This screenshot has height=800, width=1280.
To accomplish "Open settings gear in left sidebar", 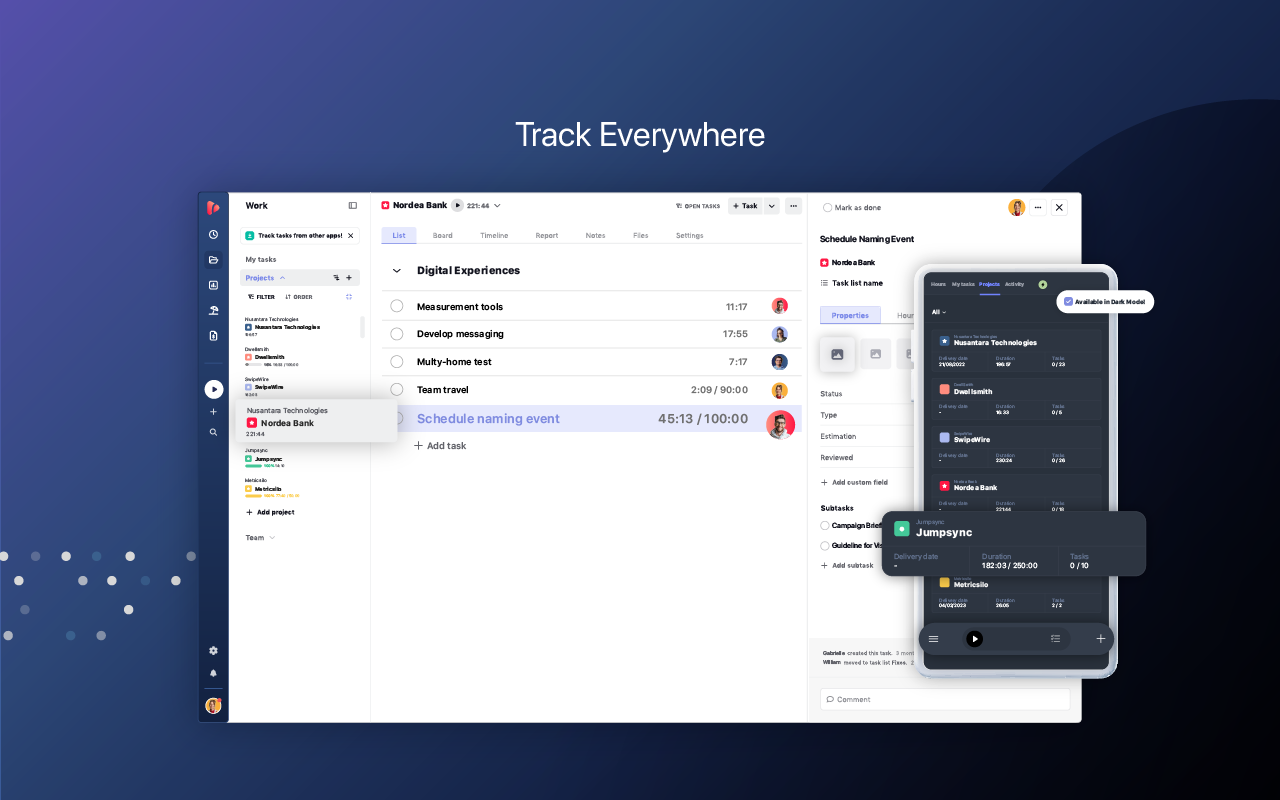I will (213, 650).
